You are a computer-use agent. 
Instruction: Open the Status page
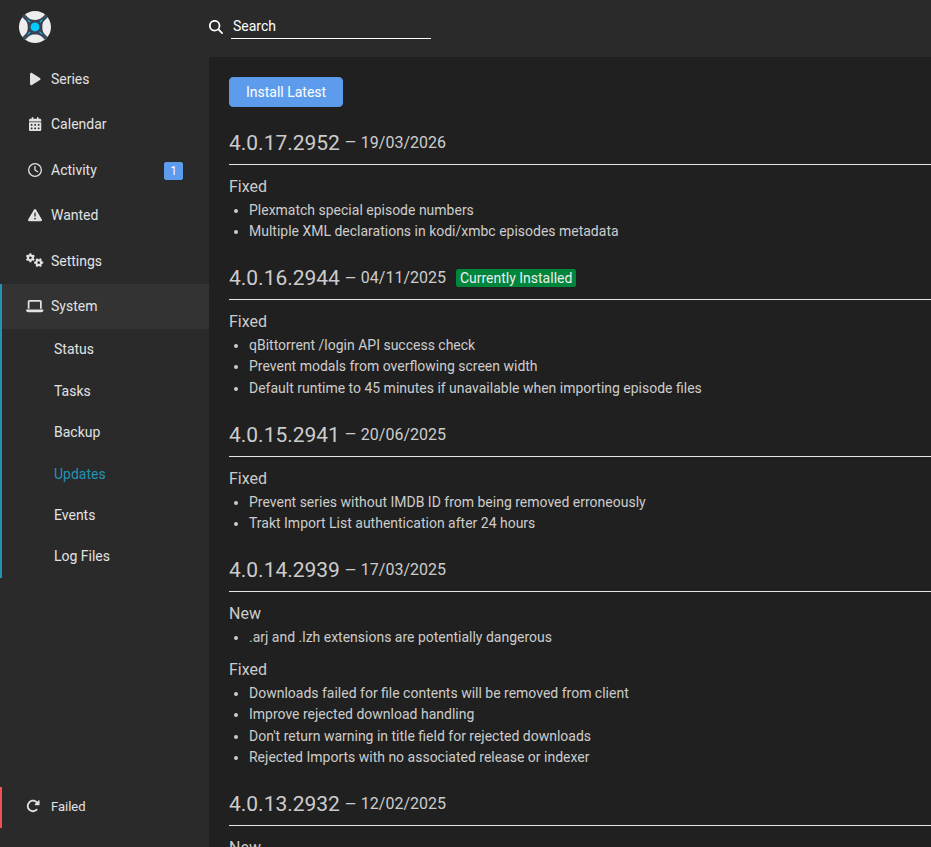[74, 349]
